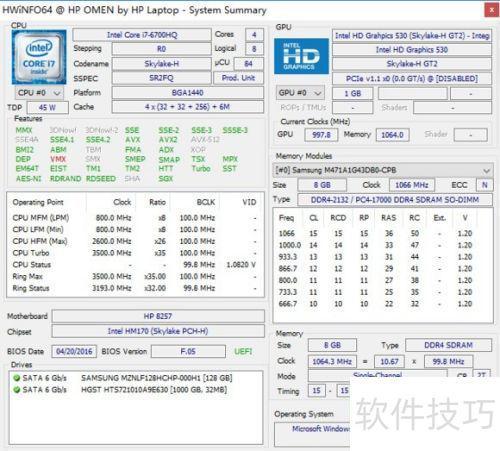Click the Intel HD Graphics logo

point(301,56)
